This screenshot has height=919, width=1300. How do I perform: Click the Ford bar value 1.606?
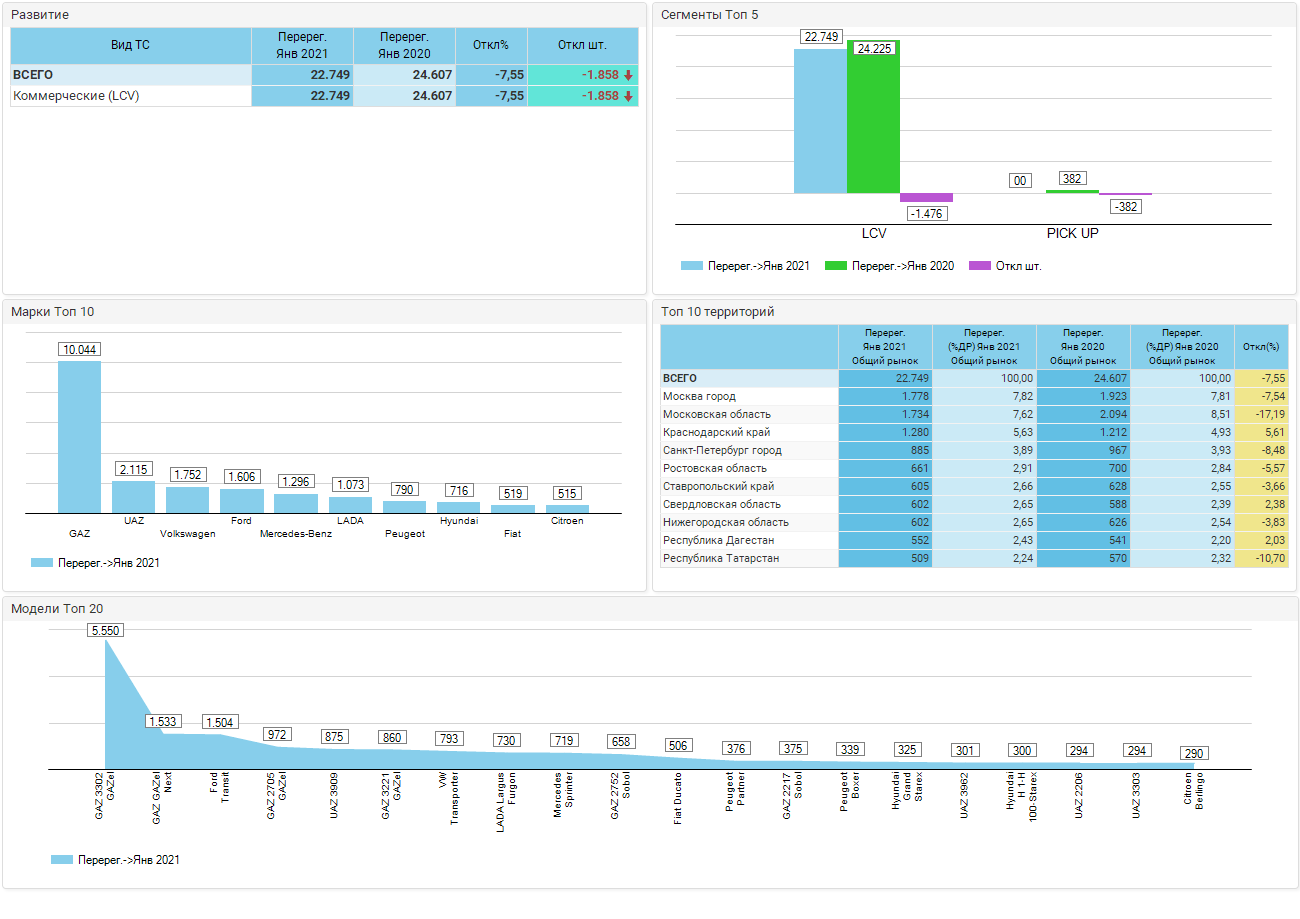(241, 478)
